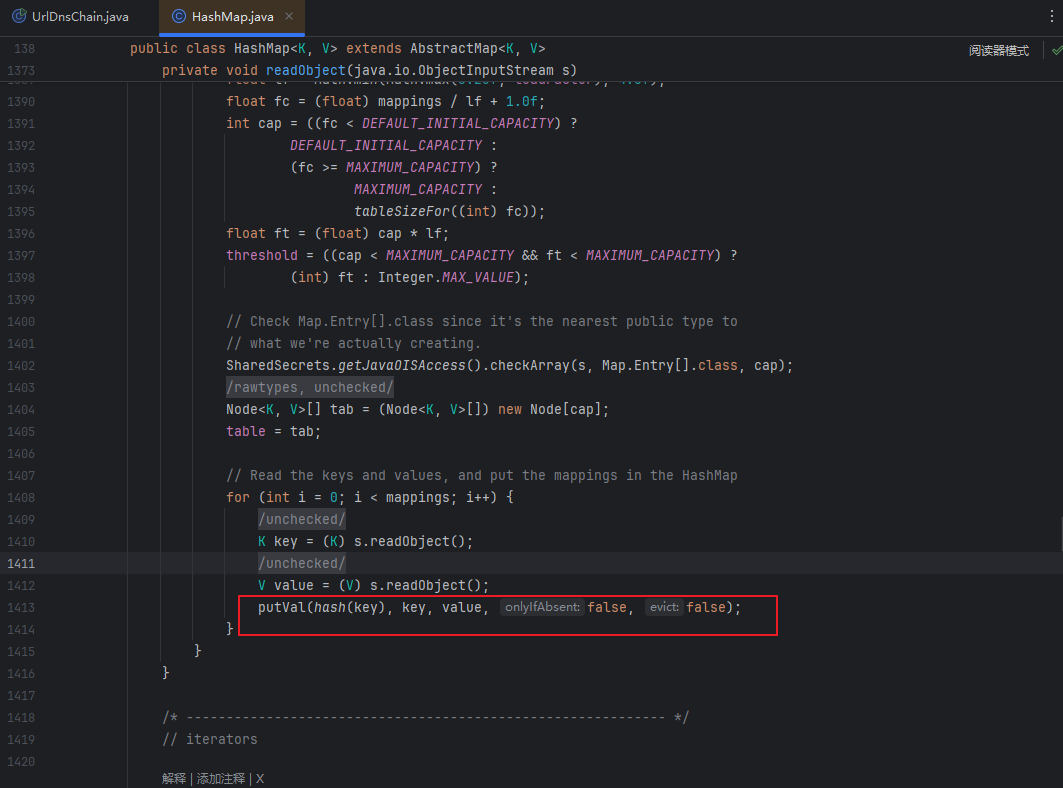Open the editor tabs more-options menu
The height and width of the screenshot is (788, 1063).
(x=1051, y=16)
